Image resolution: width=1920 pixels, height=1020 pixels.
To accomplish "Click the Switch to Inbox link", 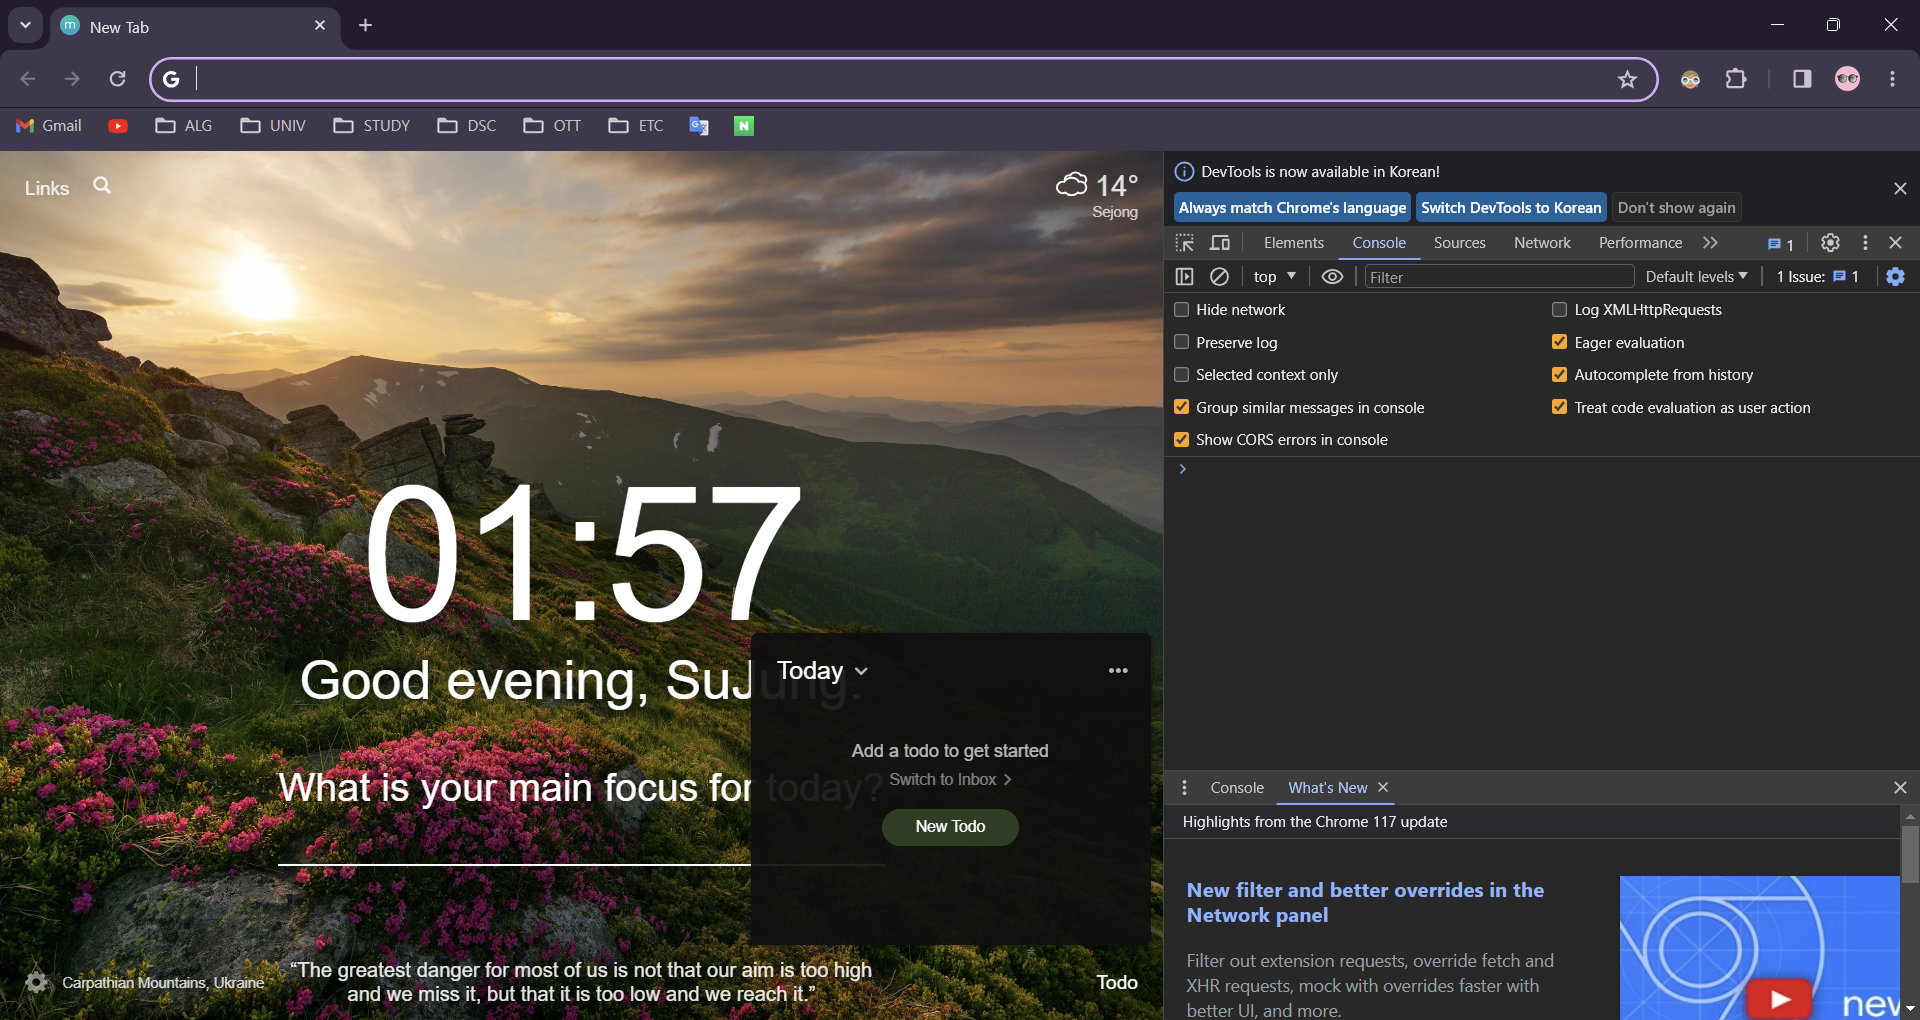I will point(950,780).
